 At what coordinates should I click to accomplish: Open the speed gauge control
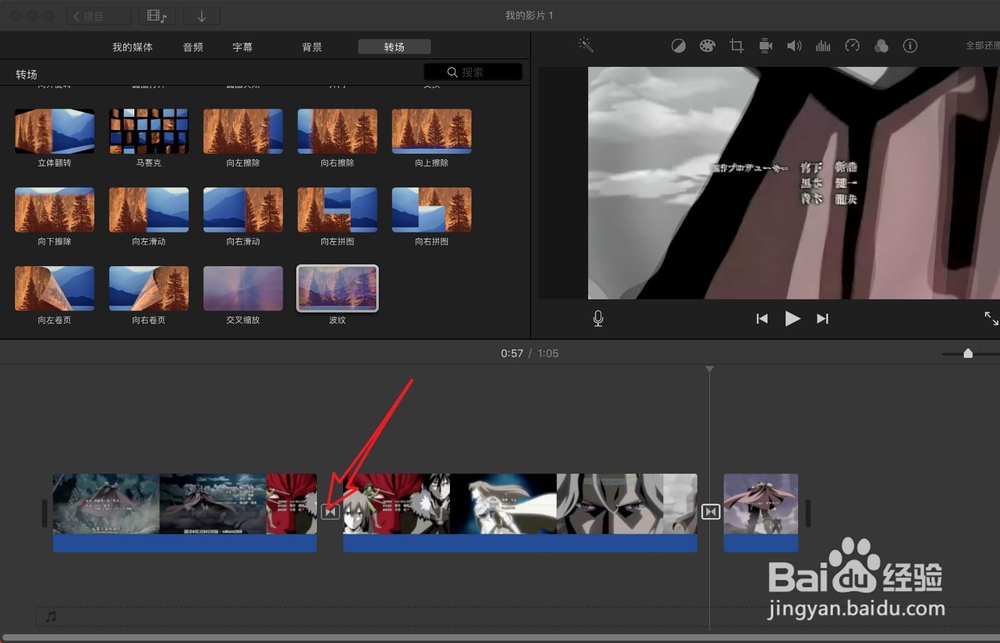(852, 46)
